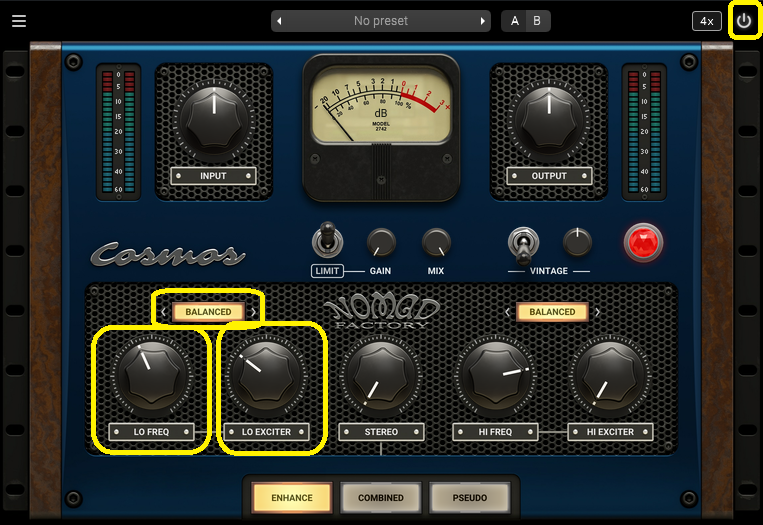
Task: Select next low-band mode with right chevron
Action: click(254, 312)
